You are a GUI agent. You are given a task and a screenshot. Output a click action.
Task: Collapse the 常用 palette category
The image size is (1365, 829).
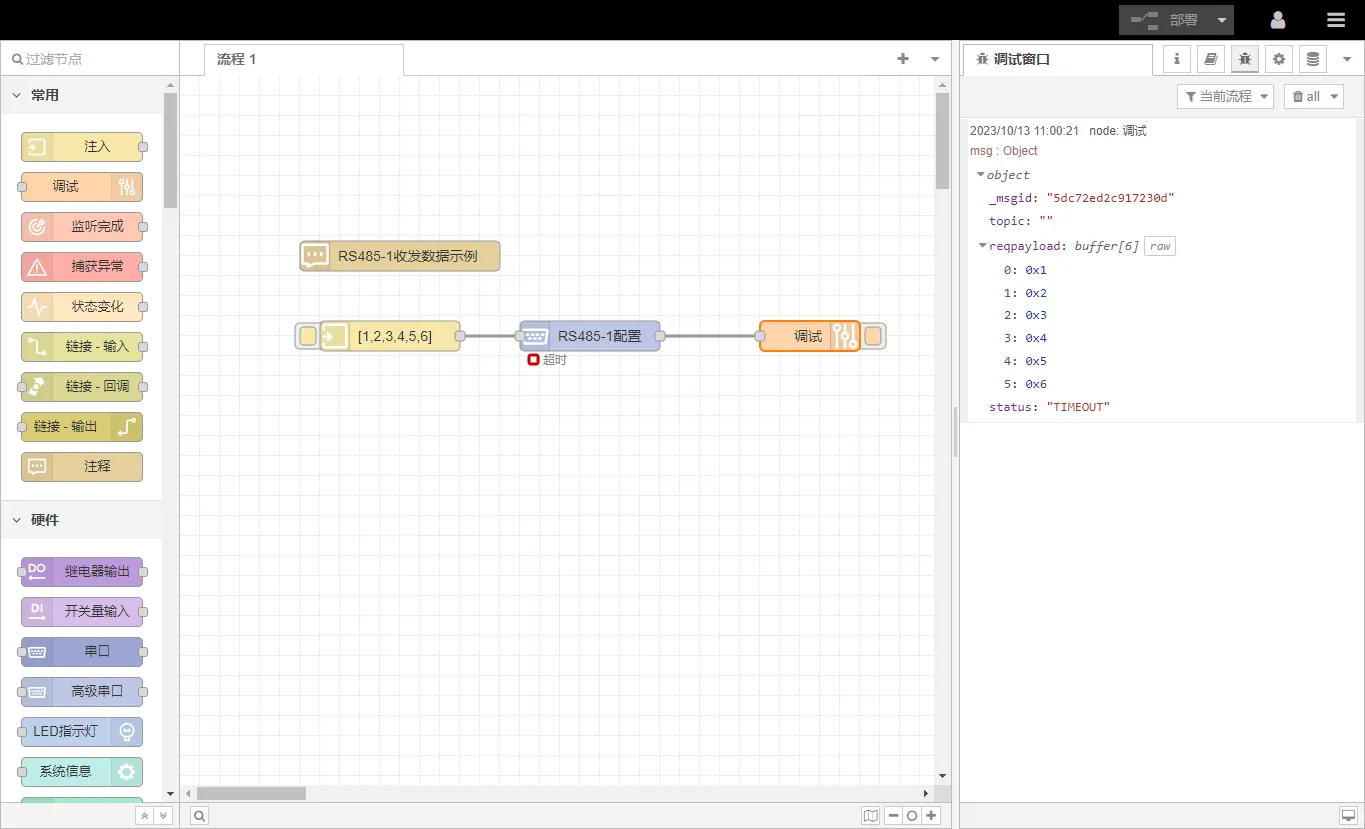(17, 95)
